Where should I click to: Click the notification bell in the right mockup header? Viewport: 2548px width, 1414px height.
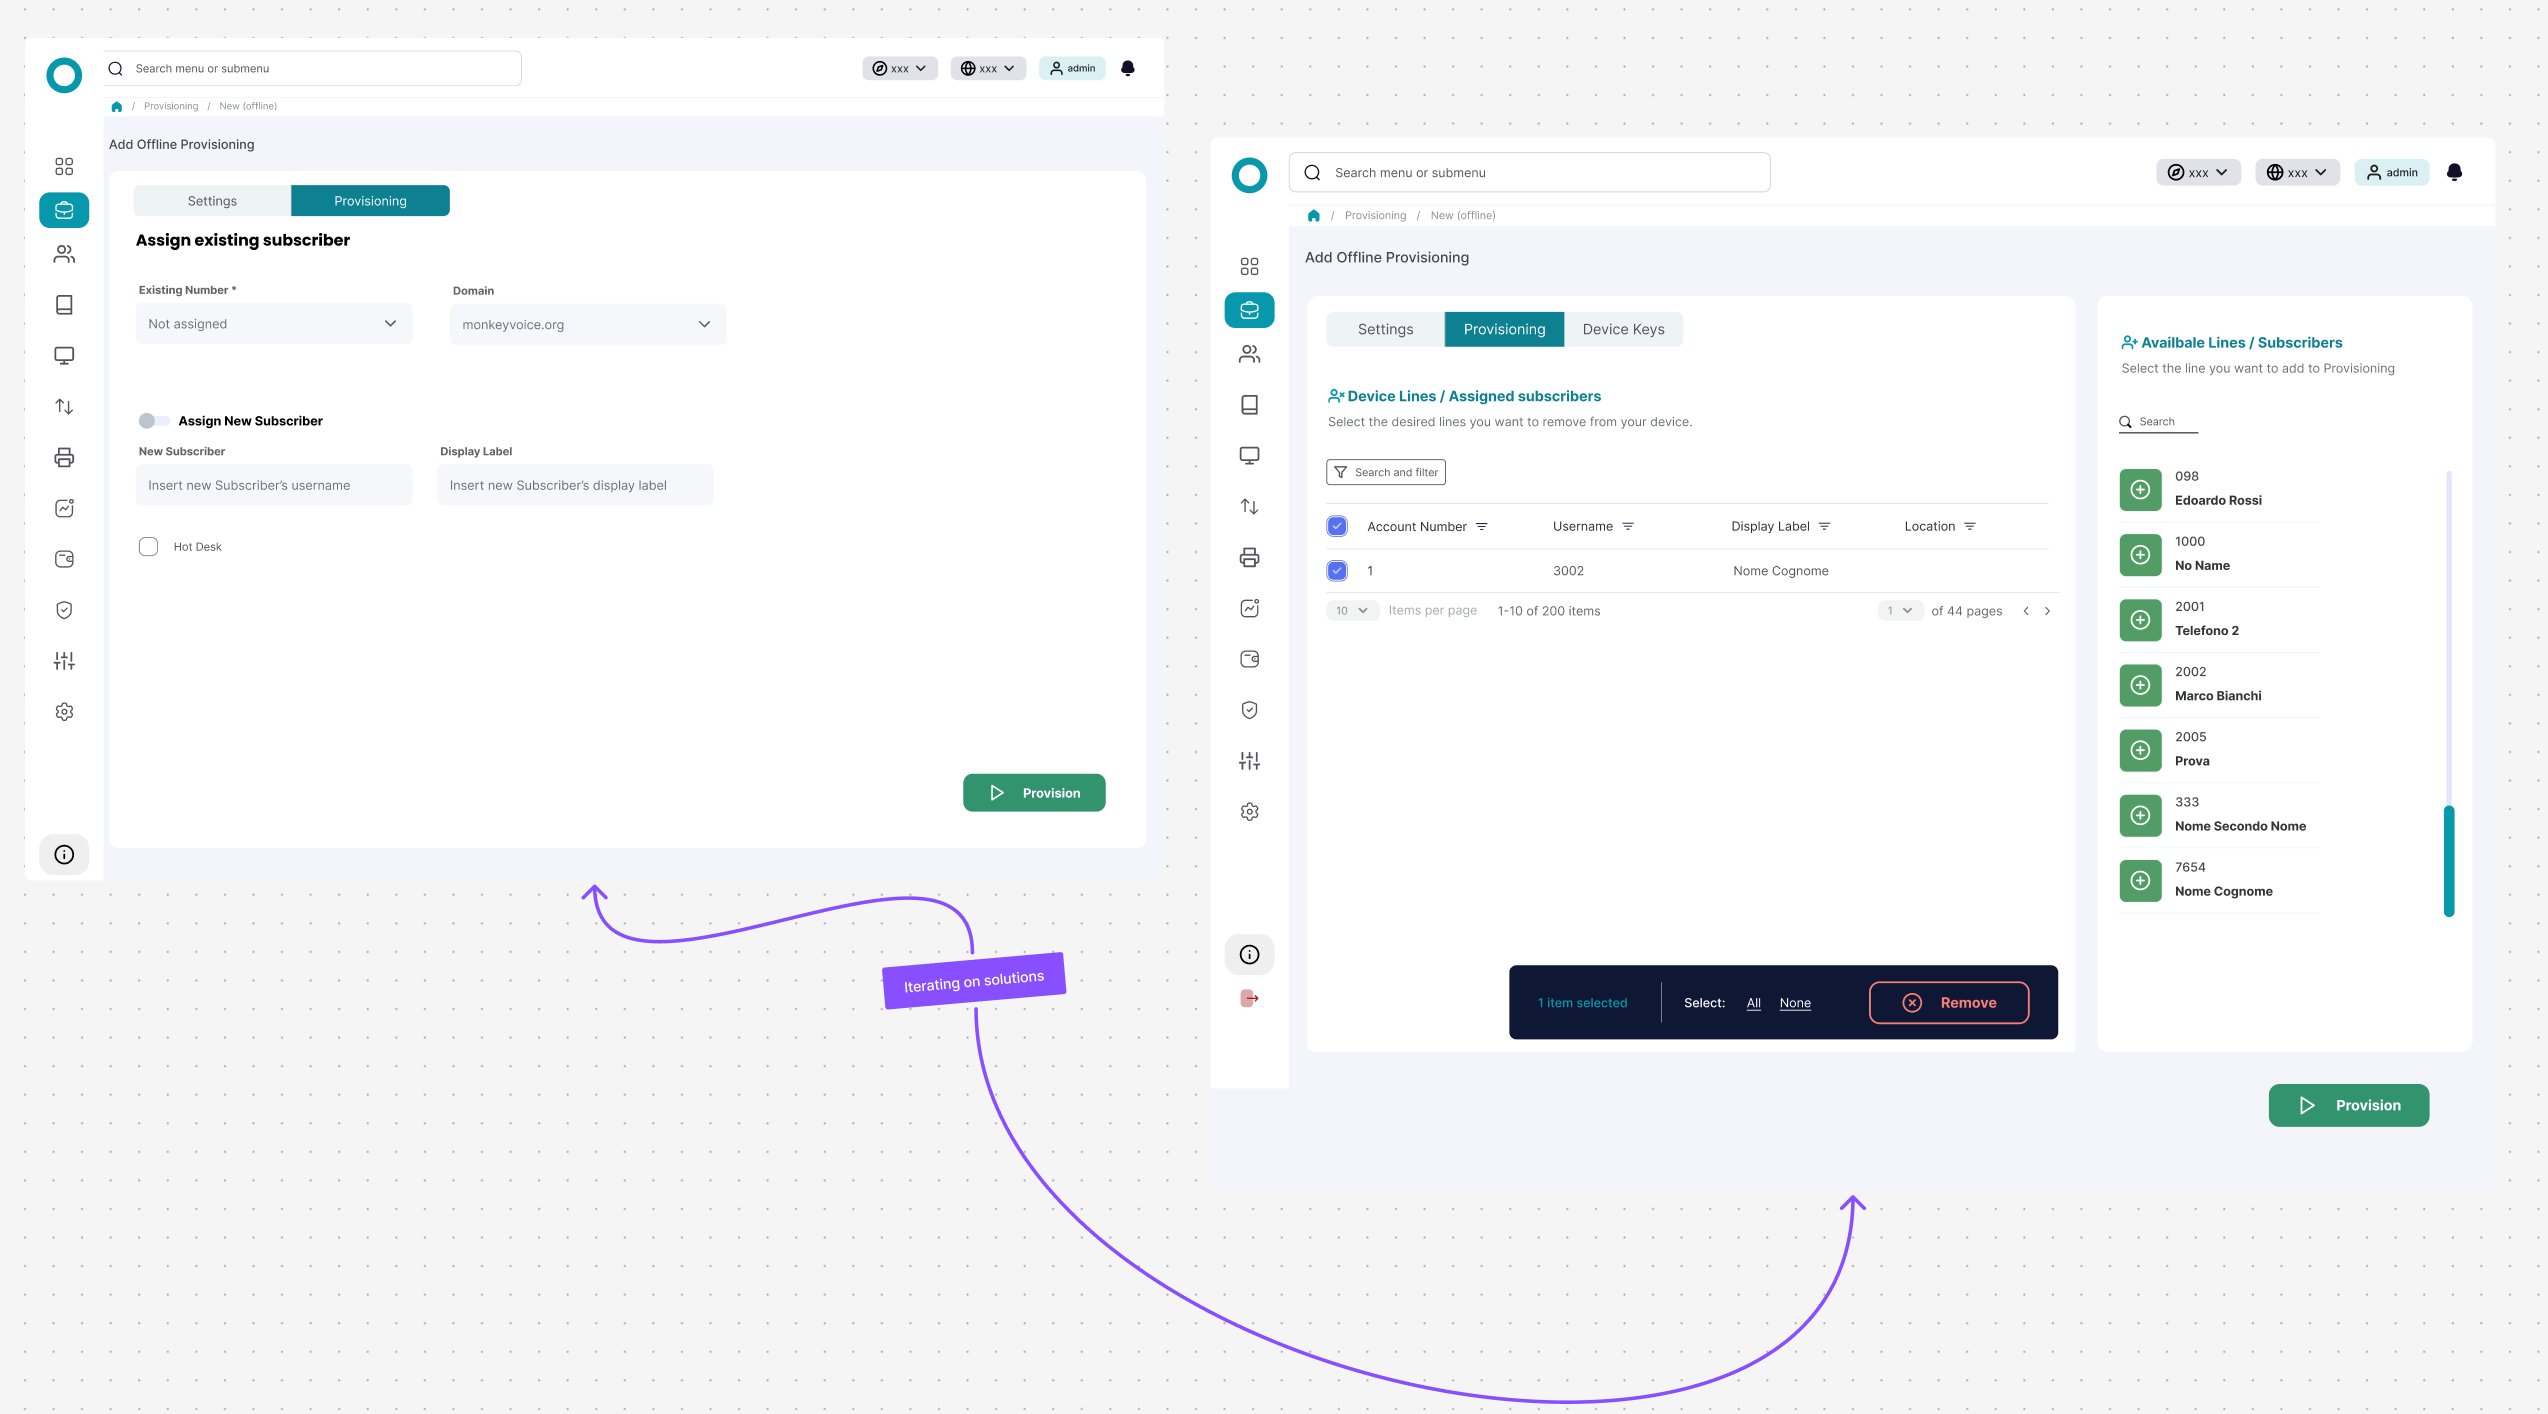tap(2454, 172)
